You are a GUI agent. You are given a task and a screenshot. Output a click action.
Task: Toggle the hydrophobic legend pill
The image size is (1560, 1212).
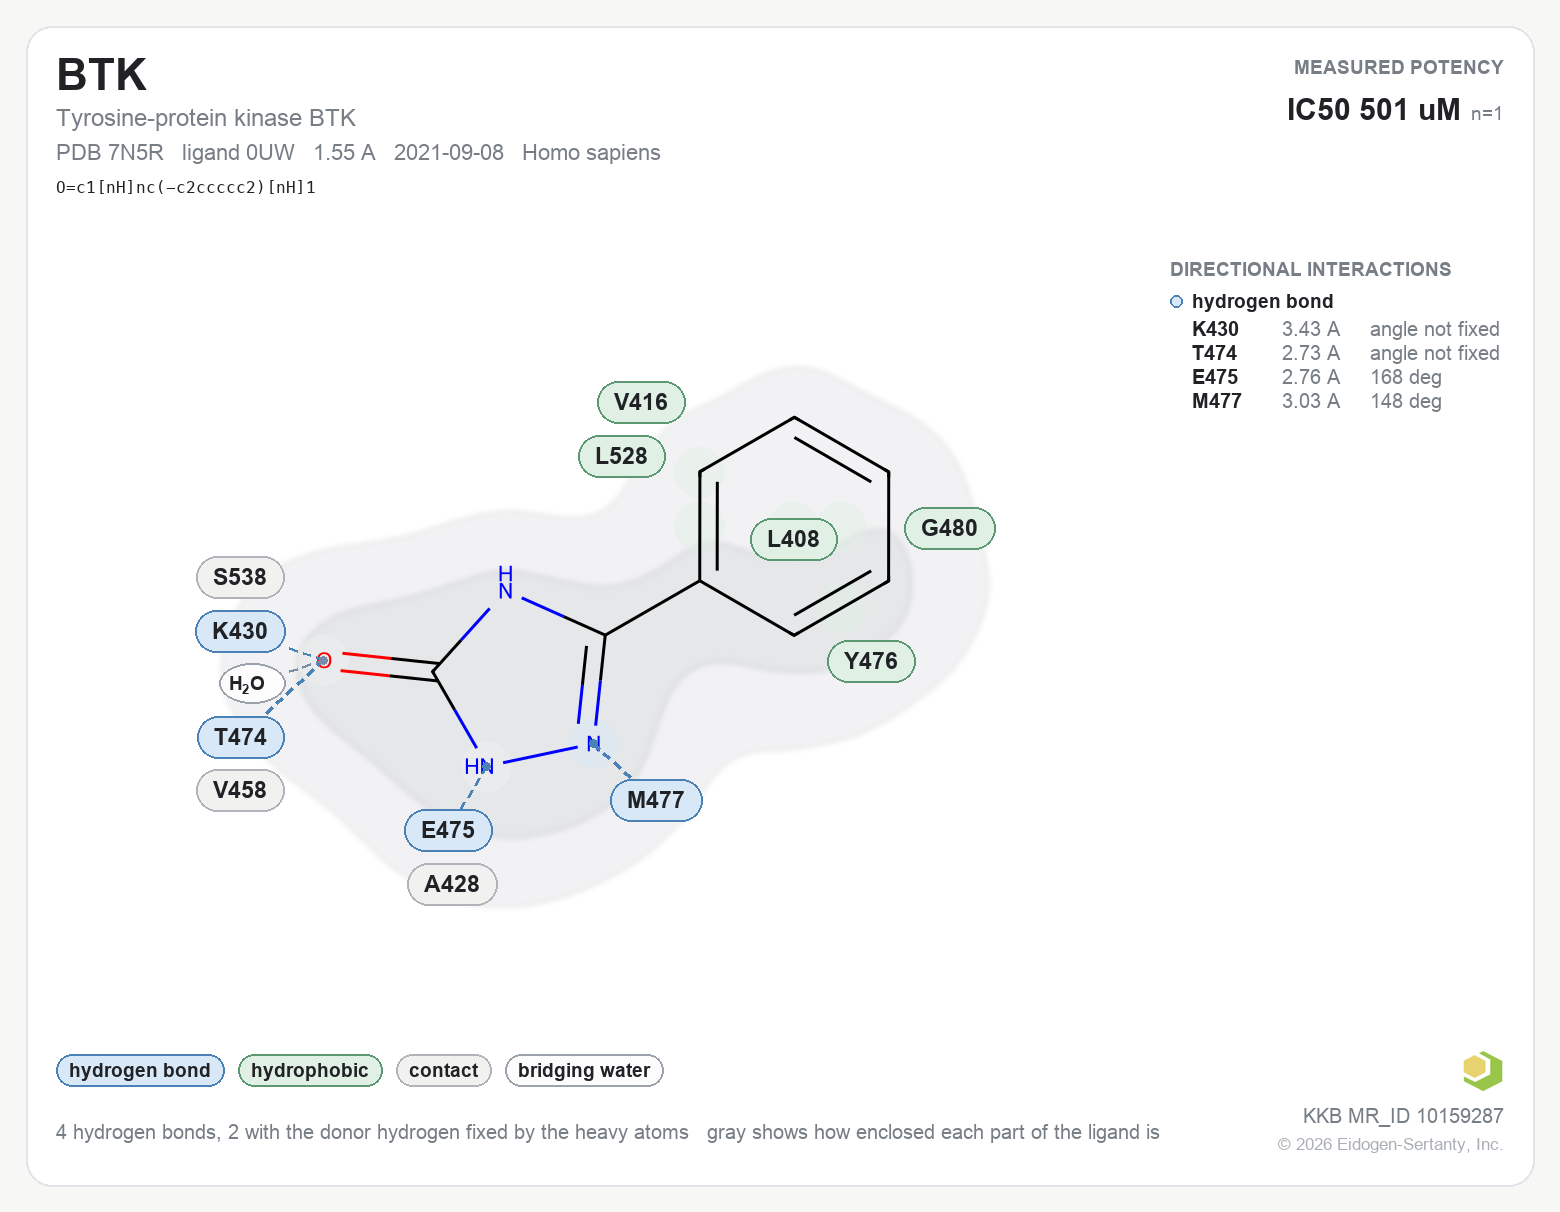[310, 1070]
